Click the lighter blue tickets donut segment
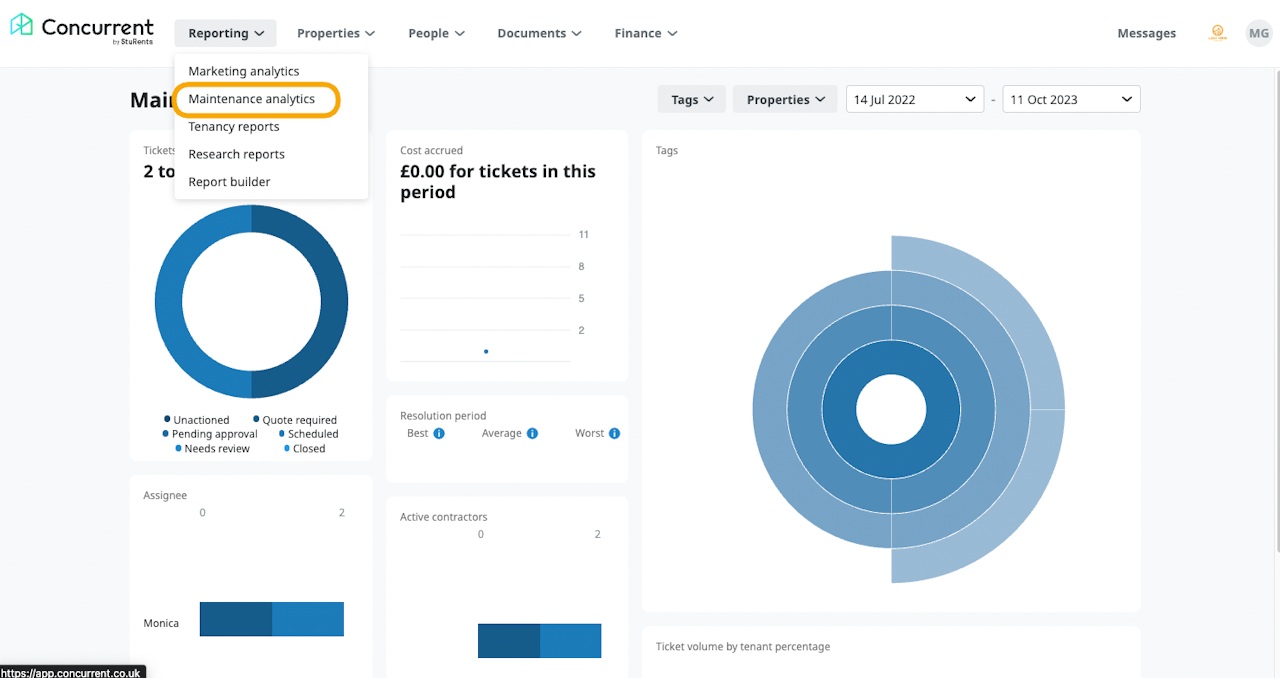This screenshot has height=678, width=1280. [168, 302]
